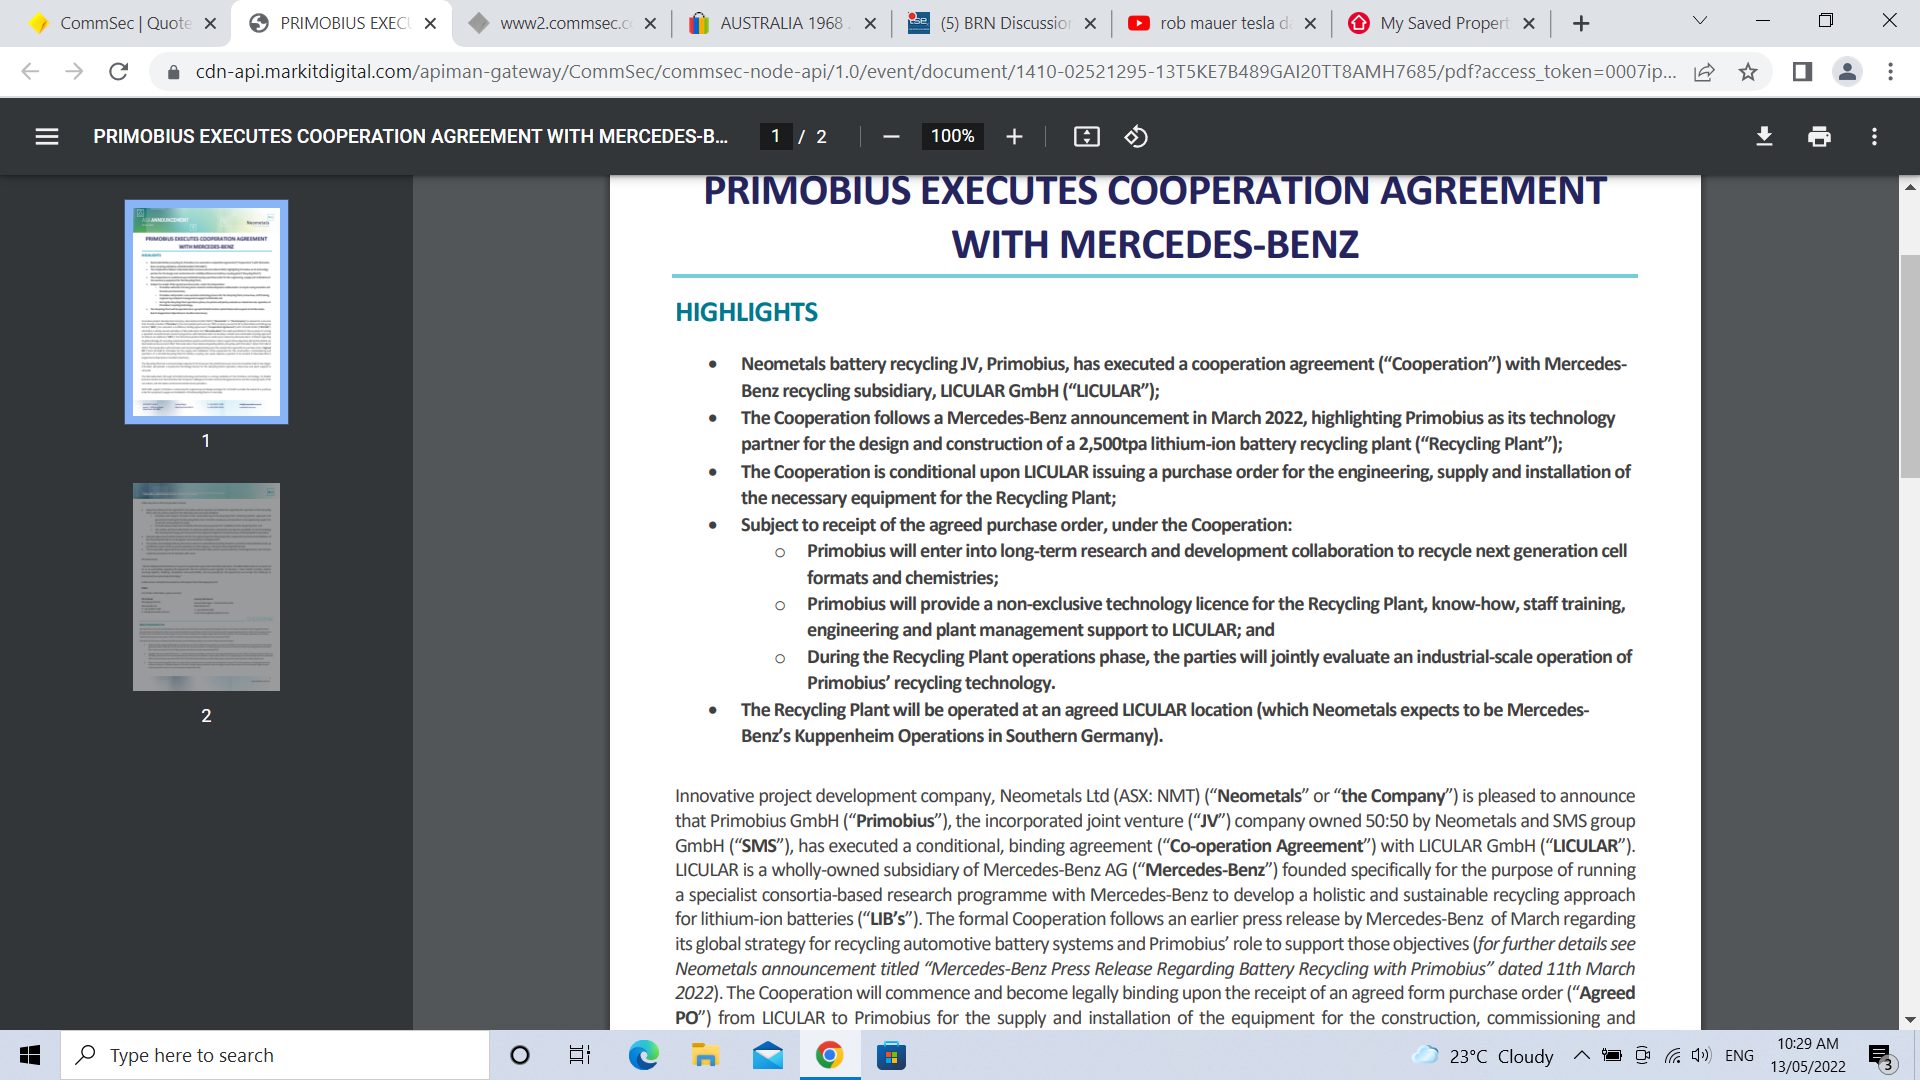Open File Explorer from taskbar
The width and height of the screenshot is (1920, 1080).
705,1055
